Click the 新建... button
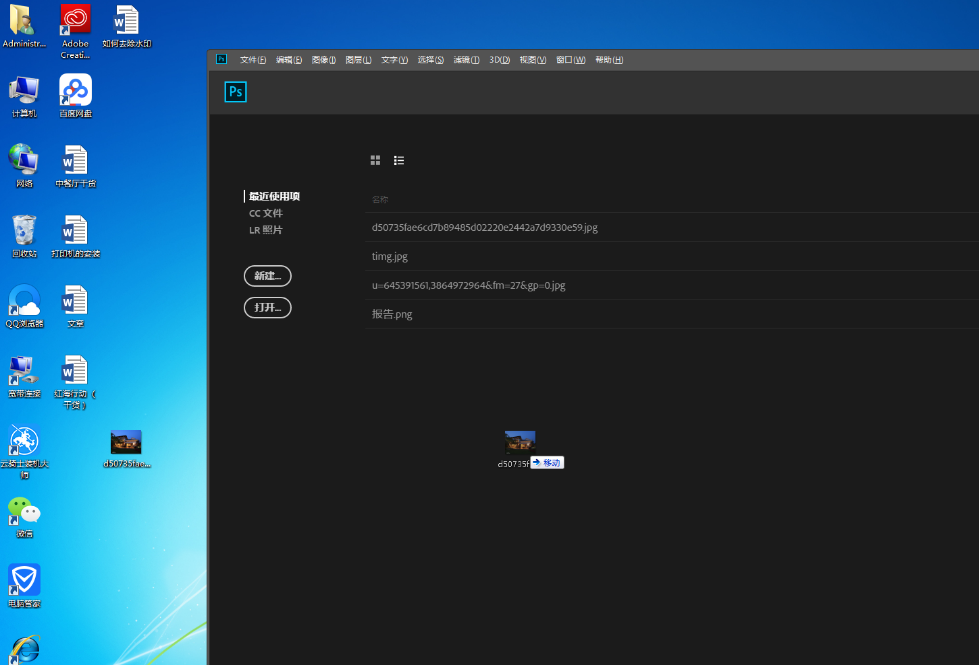The image size is (979, 665). point(268,276)
